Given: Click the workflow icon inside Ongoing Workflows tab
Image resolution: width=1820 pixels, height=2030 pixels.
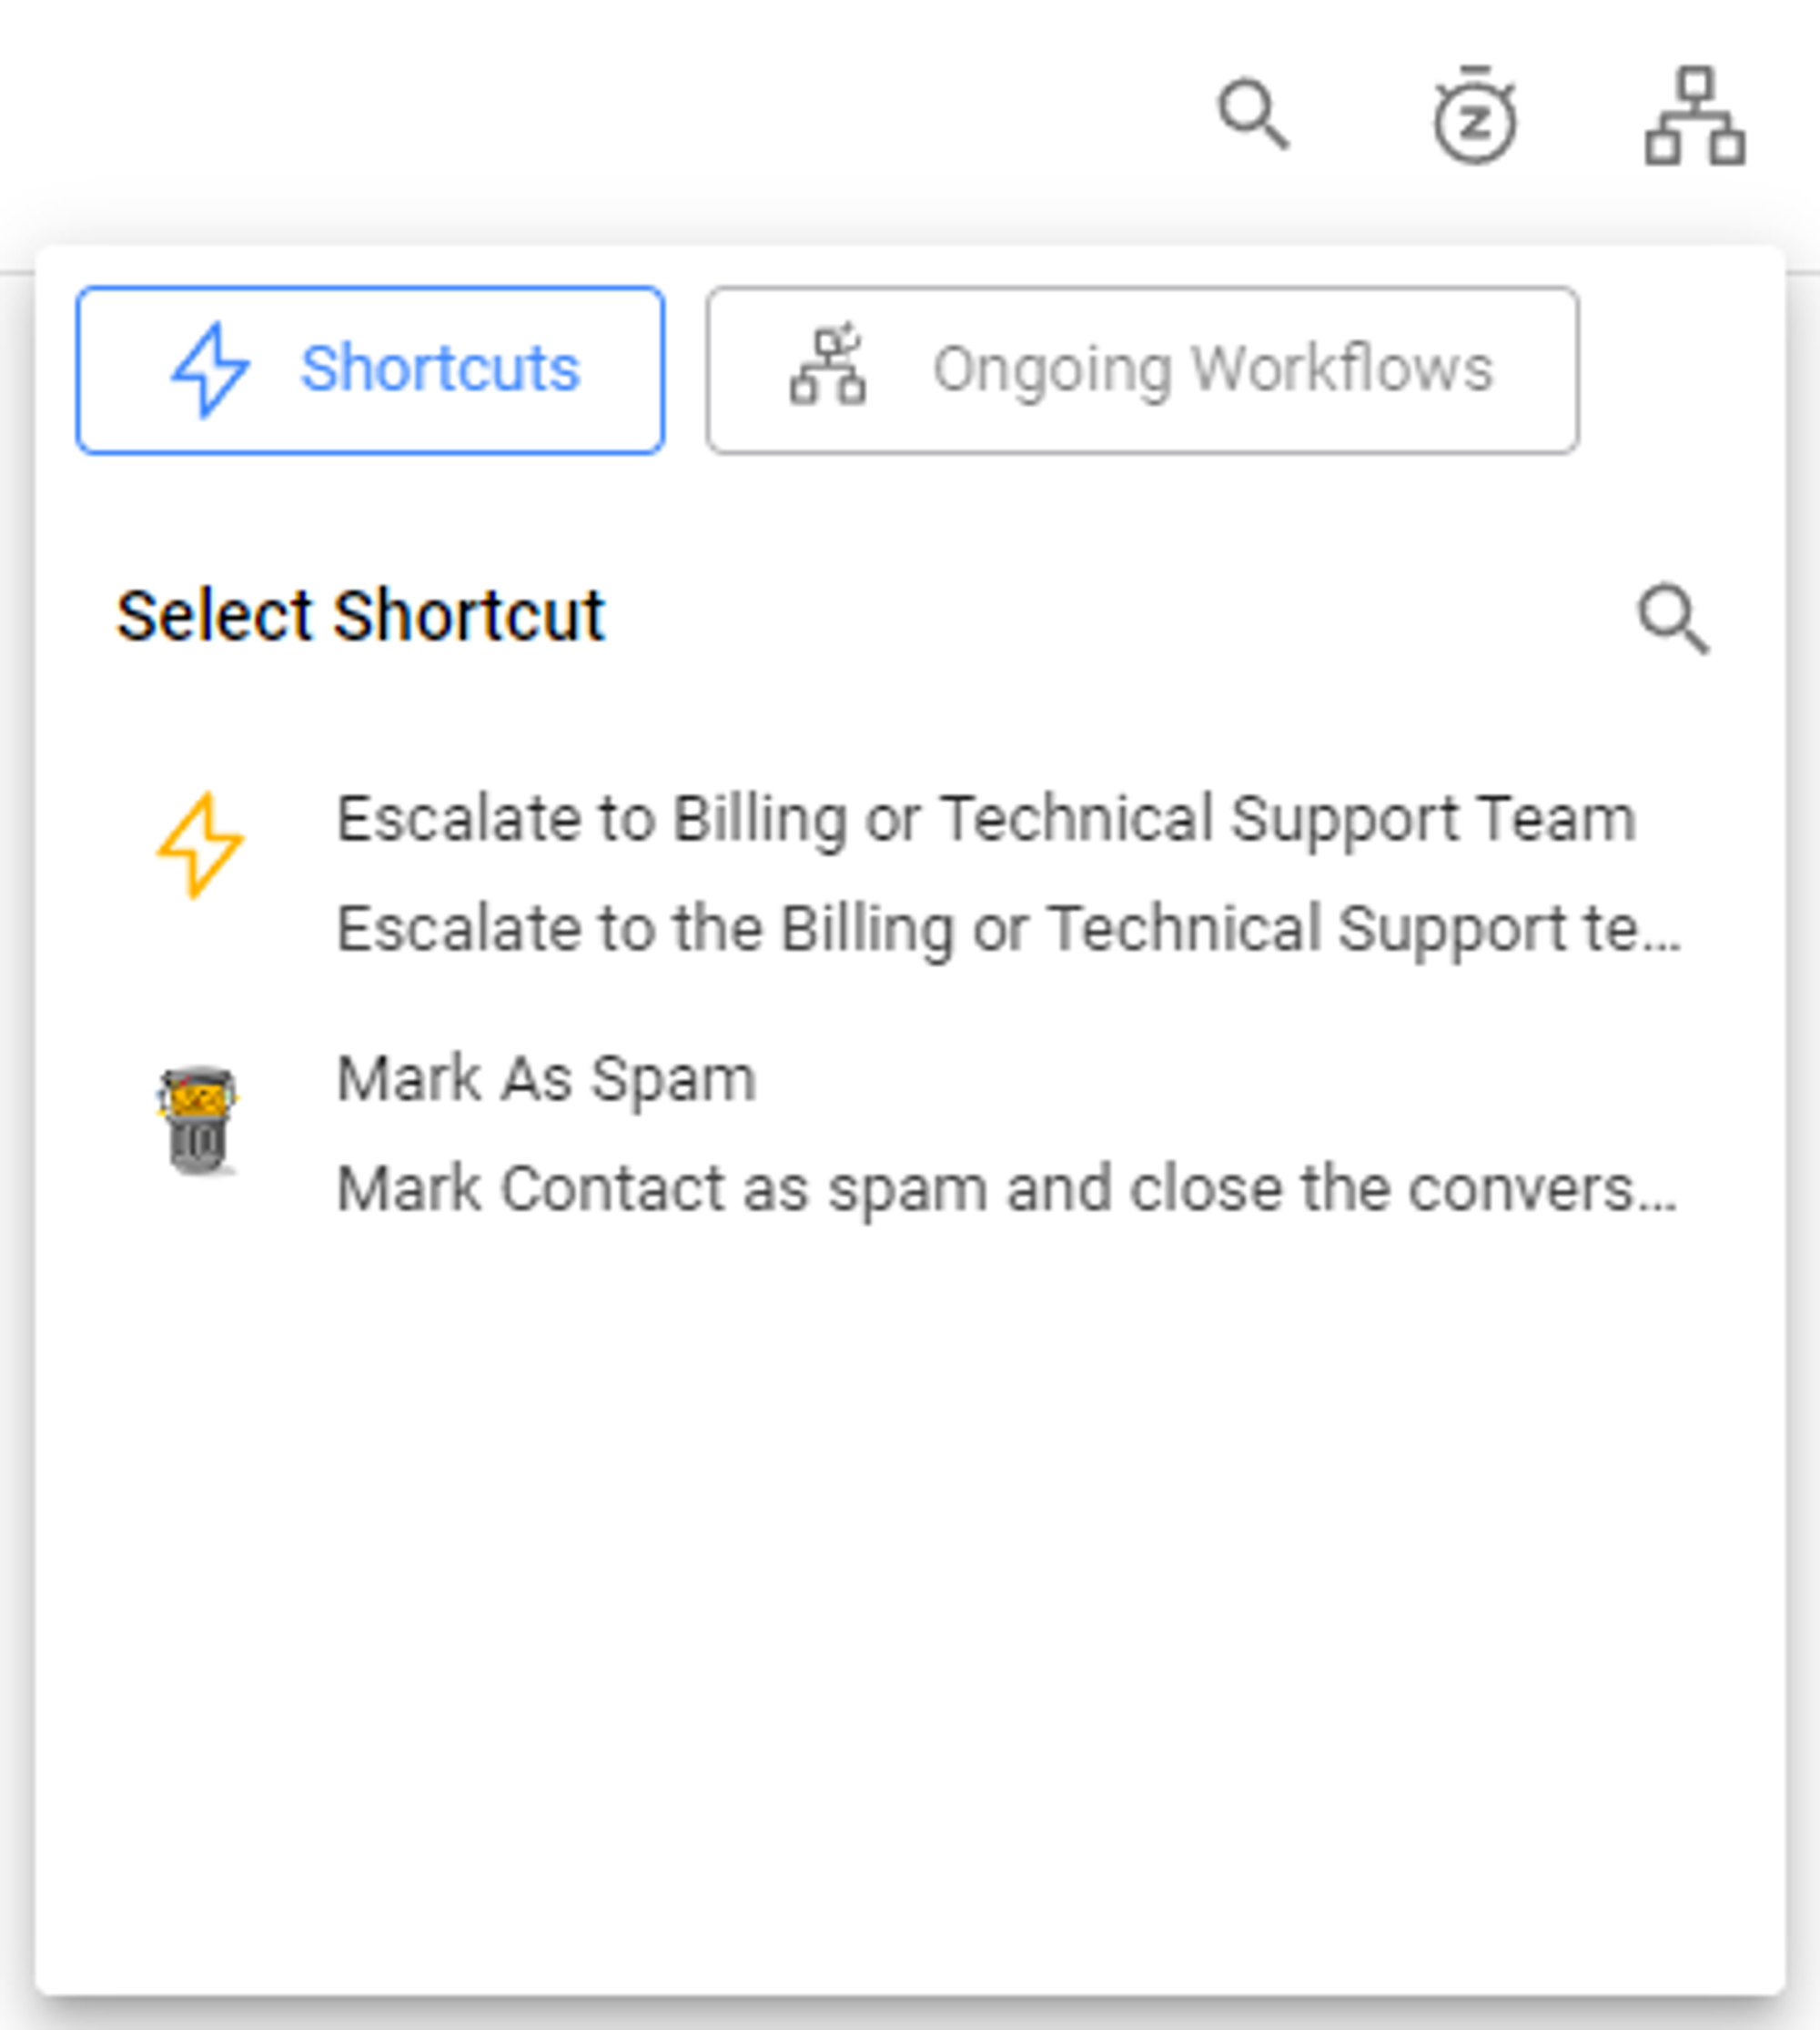Looking at the screenshot, I should (828, 366).
